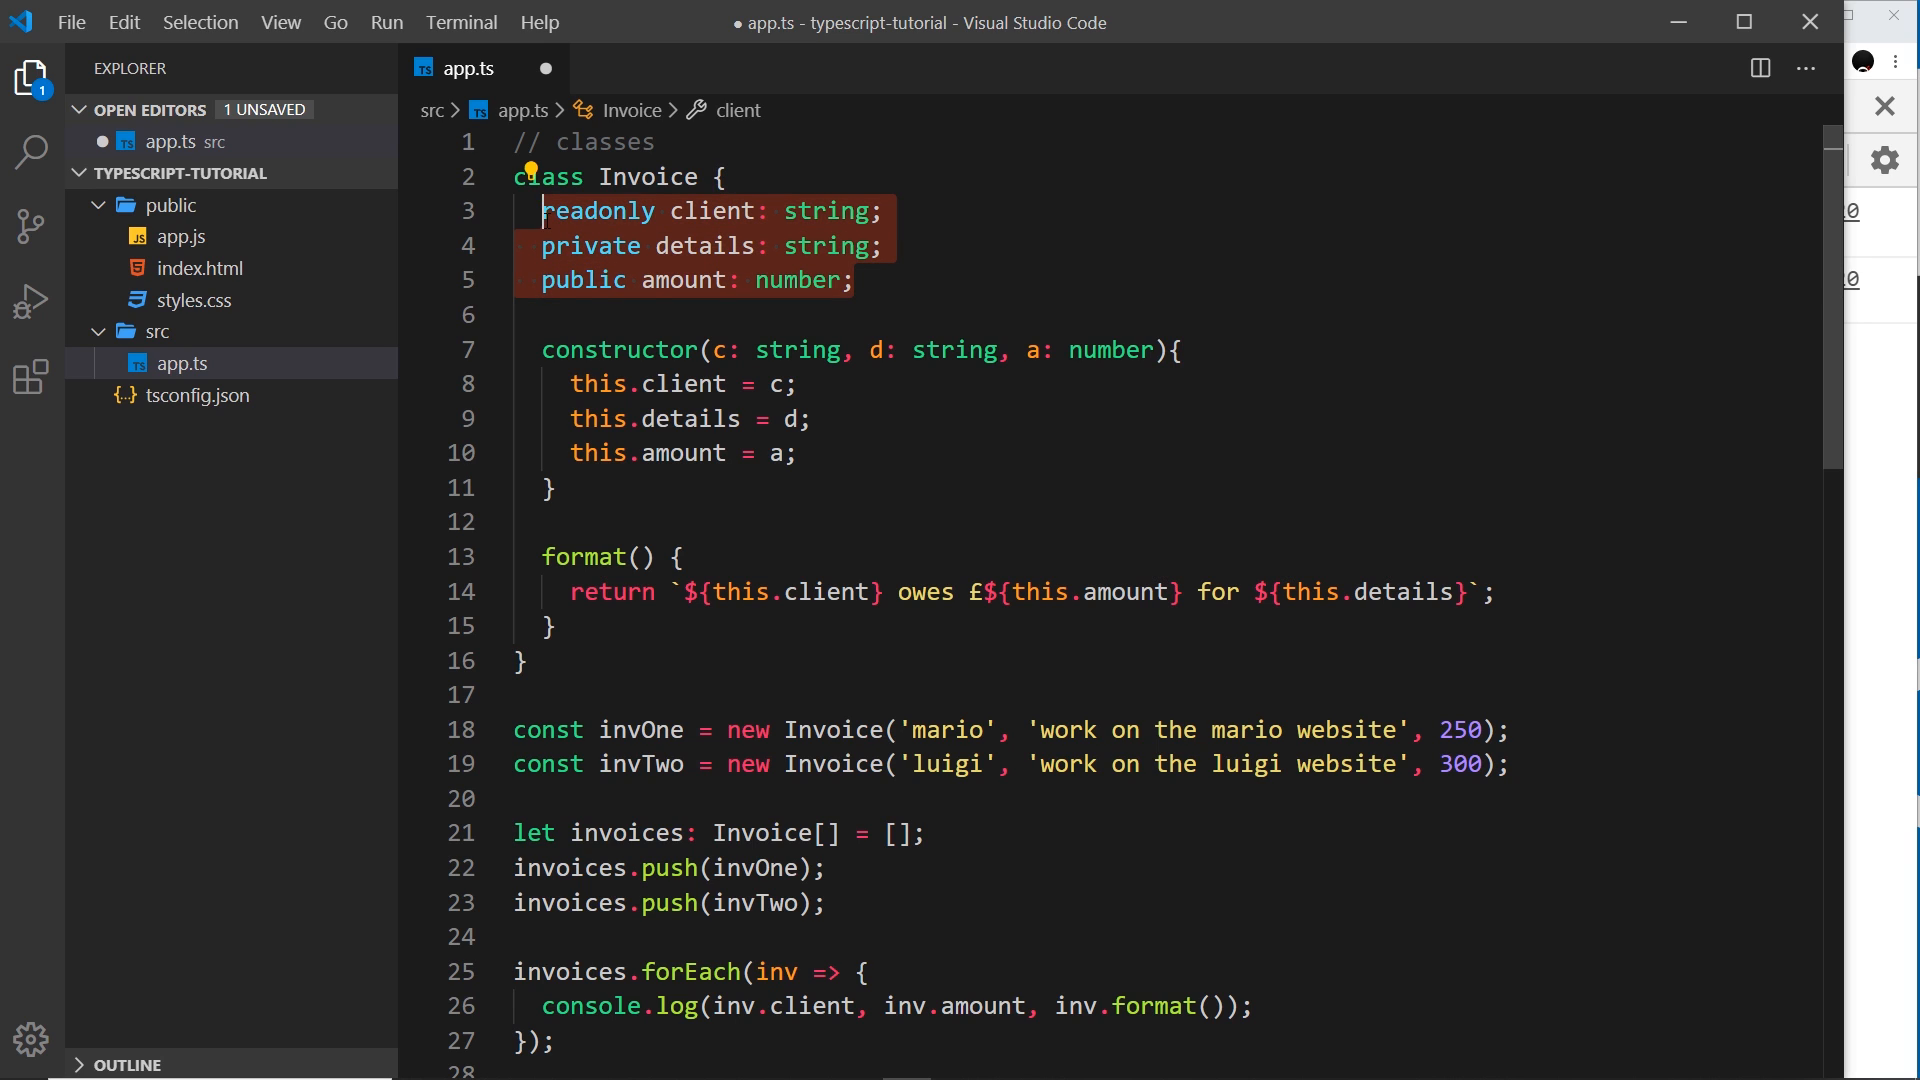This screenshot has height=1080, width=1920.
Task: Collapse the TYPESCRIPT-TUTORIAL folder section
Action: tap(80, 173)
